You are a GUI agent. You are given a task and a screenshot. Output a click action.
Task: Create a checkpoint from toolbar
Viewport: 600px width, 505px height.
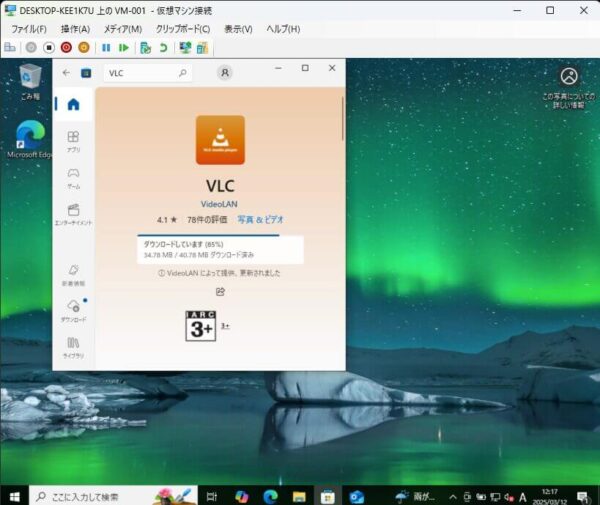145,47
